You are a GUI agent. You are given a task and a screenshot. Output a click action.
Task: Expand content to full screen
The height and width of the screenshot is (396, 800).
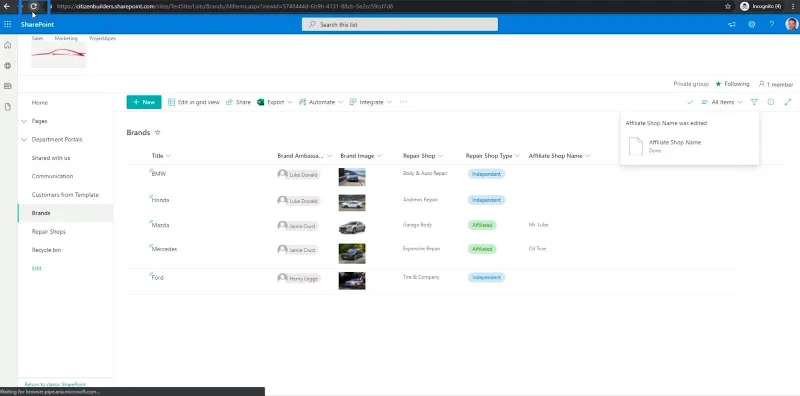point(788,102)
